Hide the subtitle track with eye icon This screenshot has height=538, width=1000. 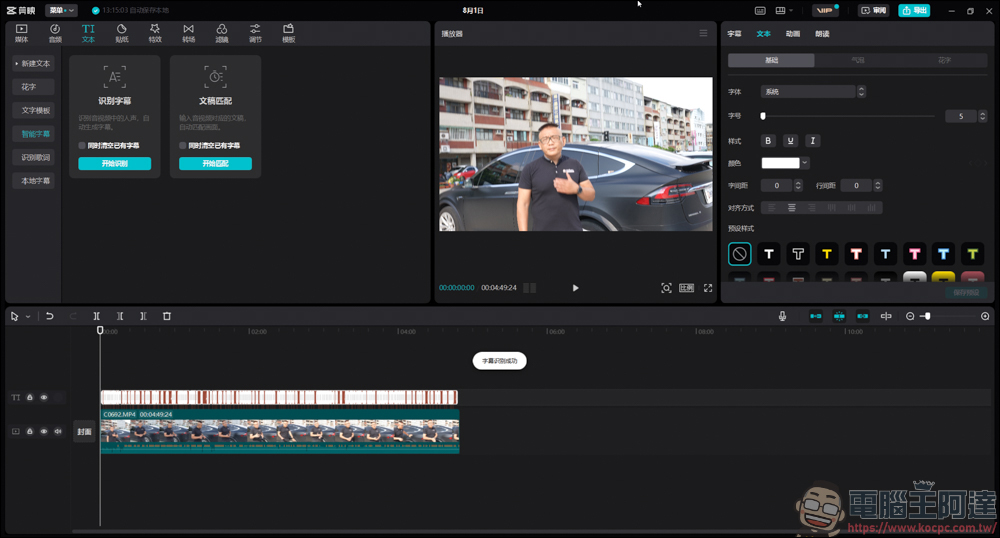point(44,398)
